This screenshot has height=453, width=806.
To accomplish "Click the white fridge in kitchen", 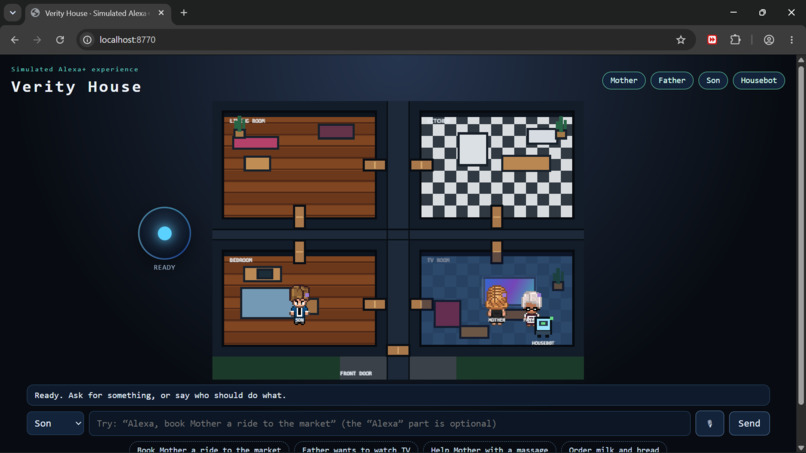I will click(472, 149).
